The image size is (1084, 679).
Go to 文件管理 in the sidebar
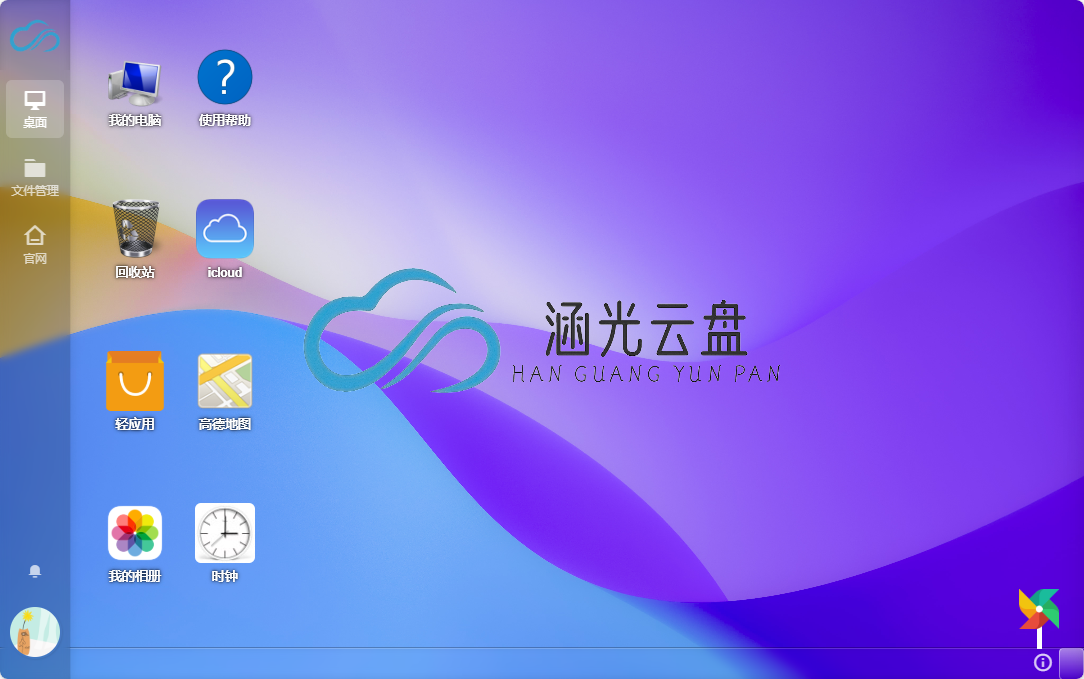point(35,177)
